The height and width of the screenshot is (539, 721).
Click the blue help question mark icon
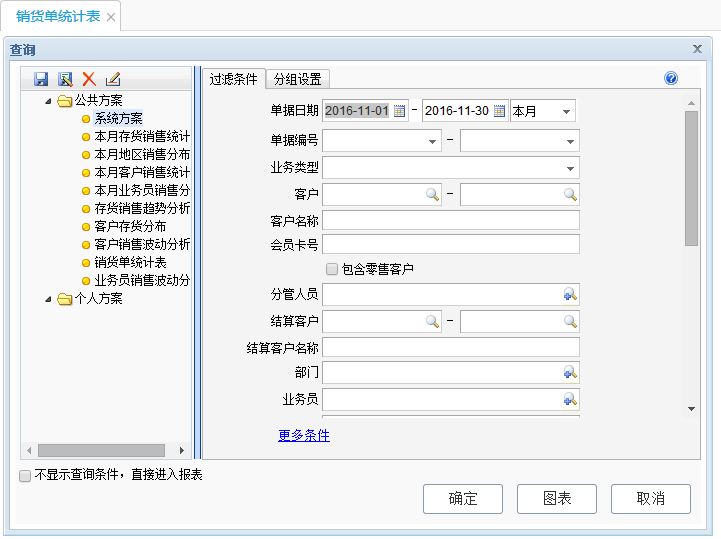[x=671, y=79]
